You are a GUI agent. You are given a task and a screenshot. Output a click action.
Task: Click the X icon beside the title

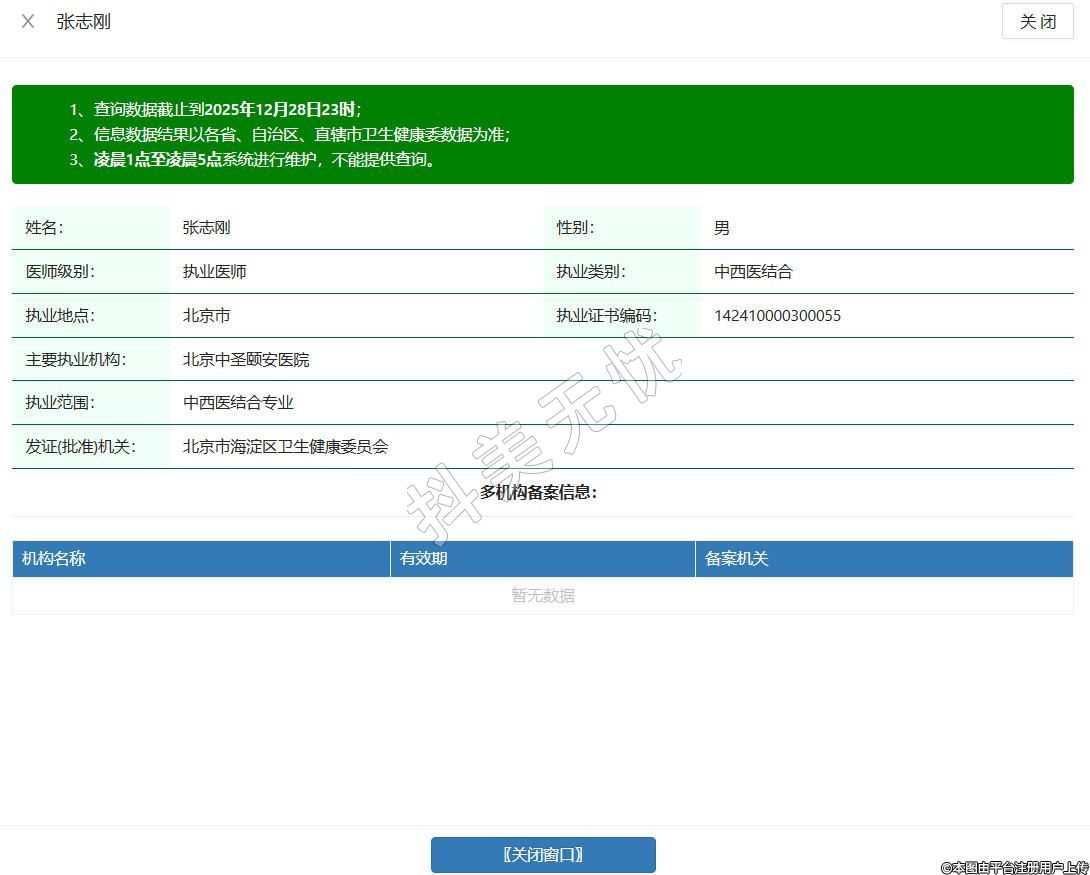[x=28, y=21]
